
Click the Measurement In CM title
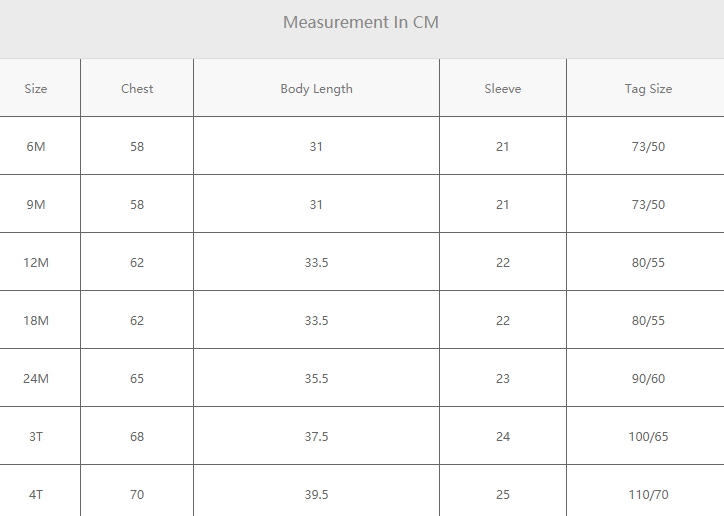point(361,22)
